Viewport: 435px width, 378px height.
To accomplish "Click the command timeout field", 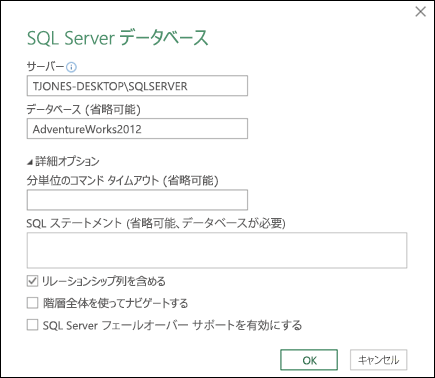I will coord(137,200).
